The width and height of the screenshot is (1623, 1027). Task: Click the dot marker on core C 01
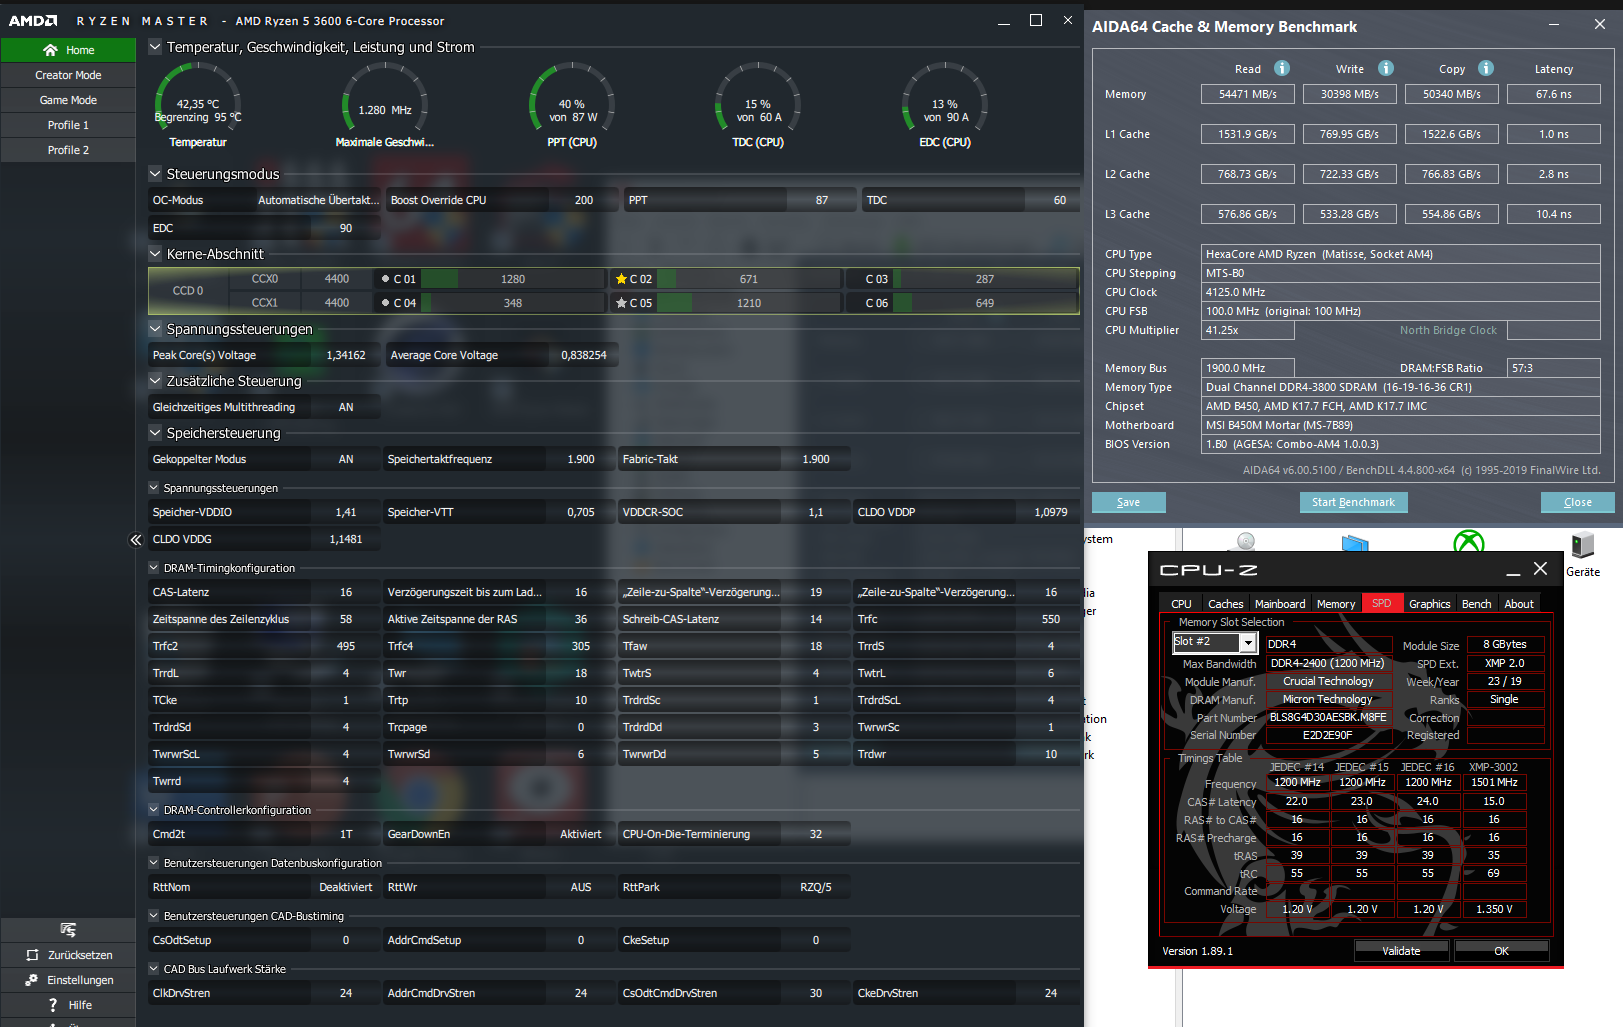386,279
